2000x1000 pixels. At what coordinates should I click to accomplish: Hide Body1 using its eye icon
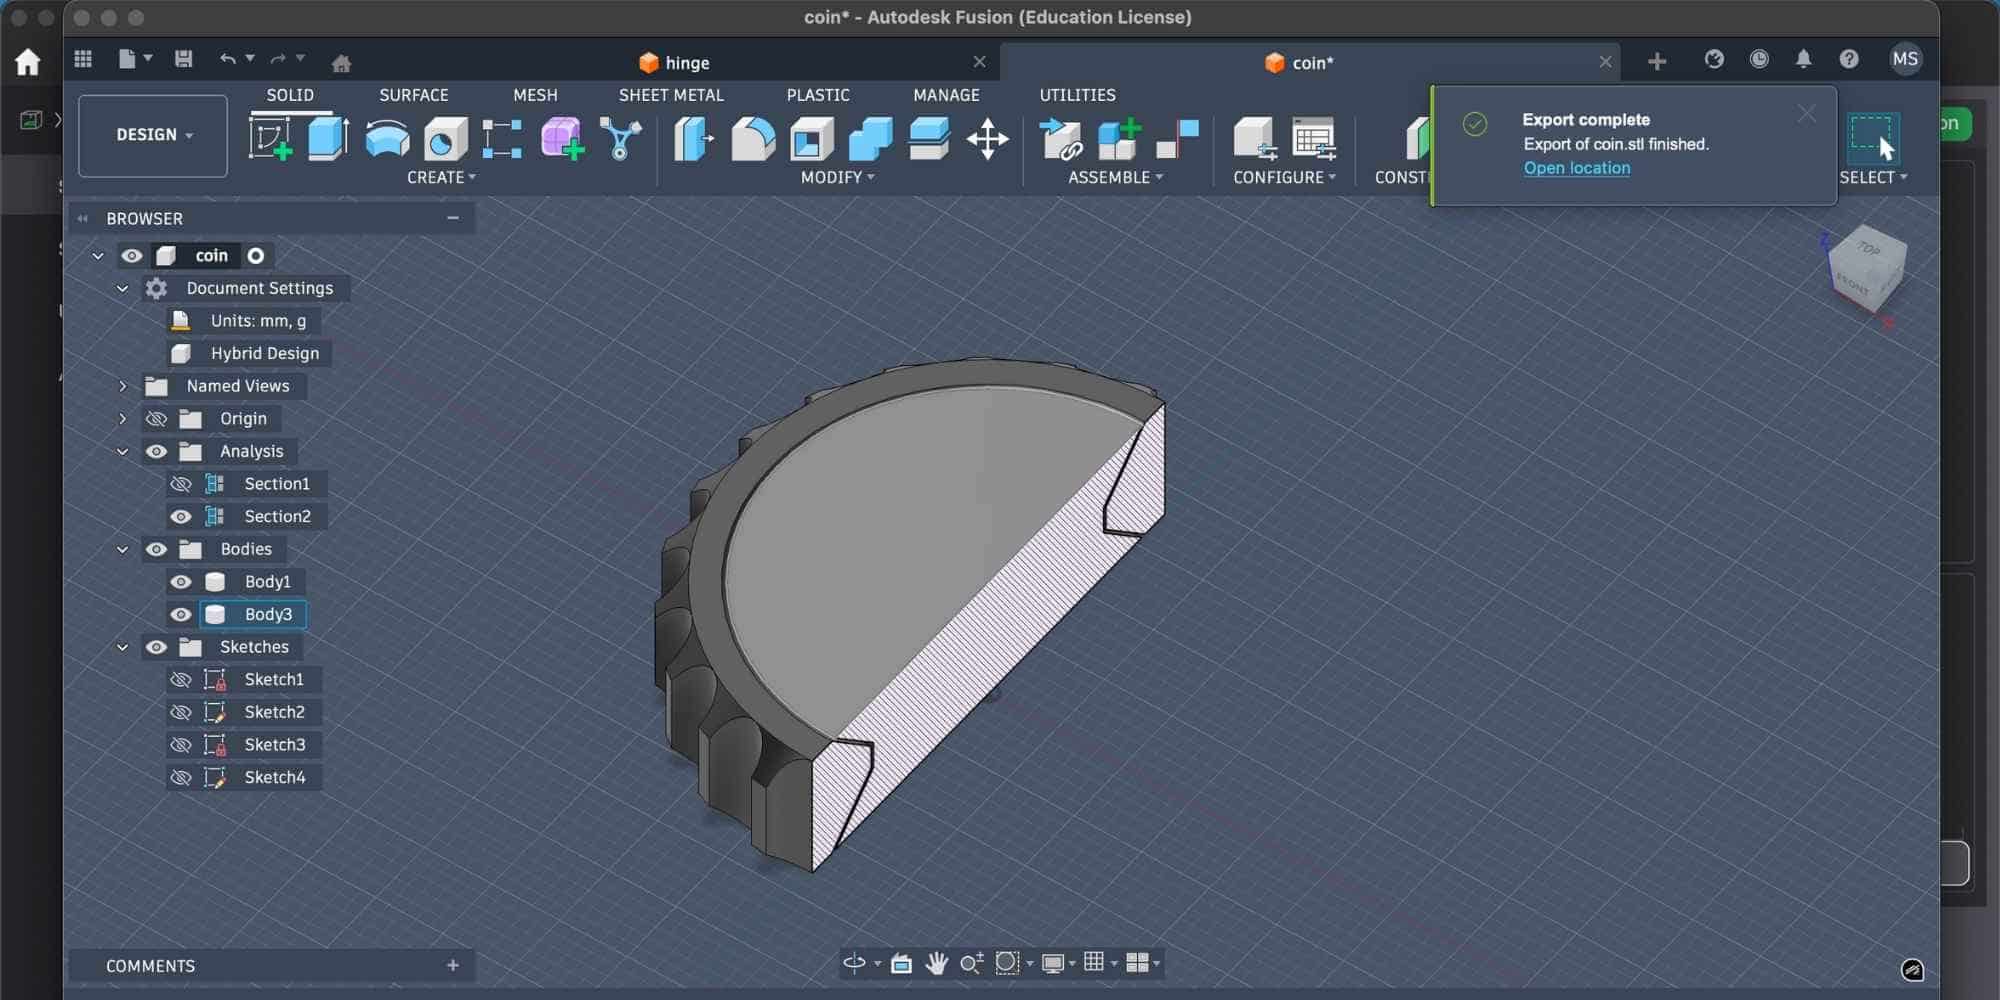point(181,582)
